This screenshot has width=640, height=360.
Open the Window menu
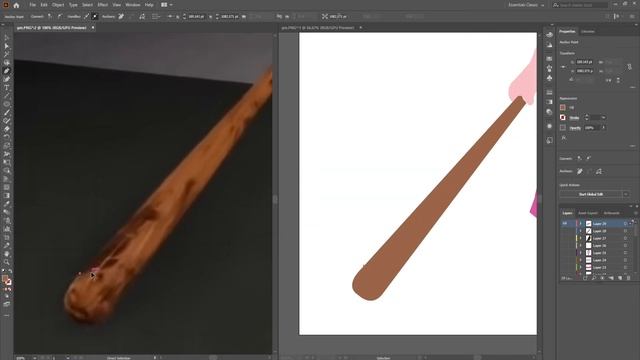pyautogui.click(x=133, y=5)
